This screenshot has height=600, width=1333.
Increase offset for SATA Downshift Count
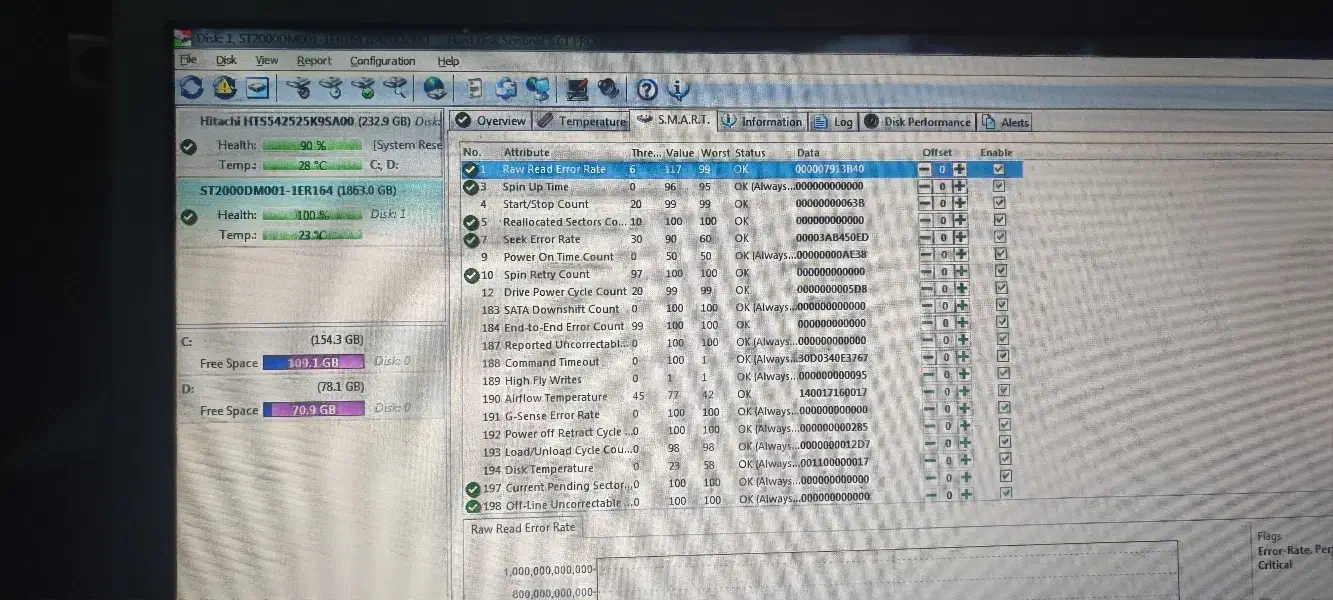pyautogui.click(x=962, y=306)
